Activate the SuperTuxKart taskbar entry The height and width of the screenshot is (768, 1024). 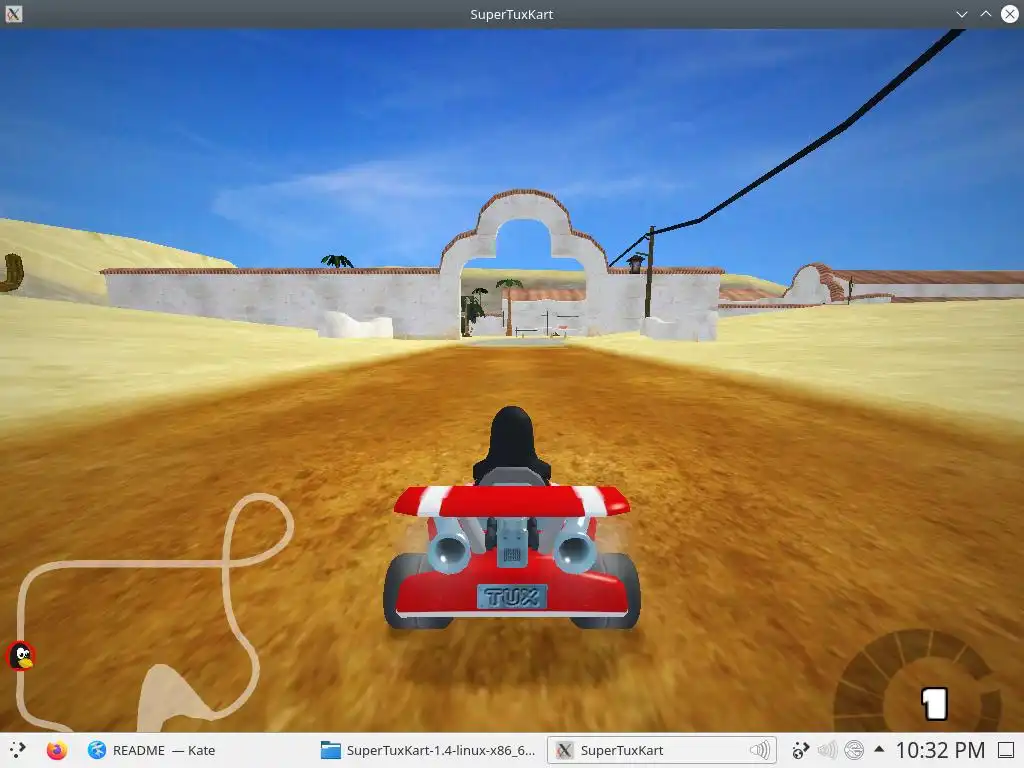(662, 750)
